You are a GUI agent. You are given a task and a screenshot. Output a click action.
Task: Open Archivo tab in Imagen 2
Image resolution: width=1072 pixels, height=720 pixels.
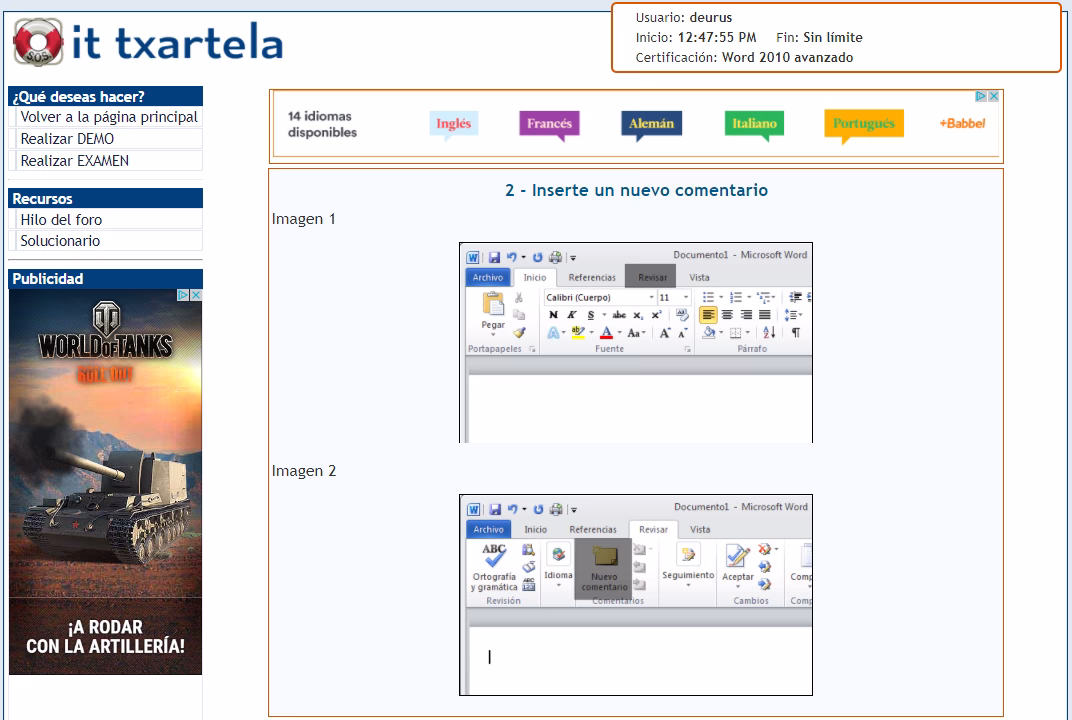point(488,529)
